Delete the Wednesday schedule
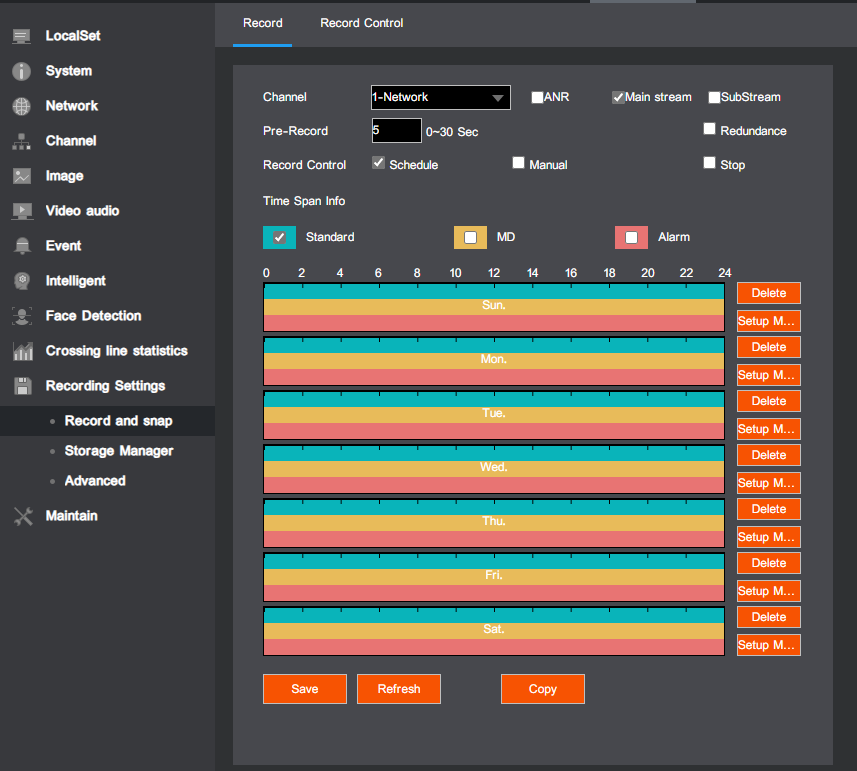The width and height of the screenshot is (857, 771). pyautogui.click(x=769, y=455)
